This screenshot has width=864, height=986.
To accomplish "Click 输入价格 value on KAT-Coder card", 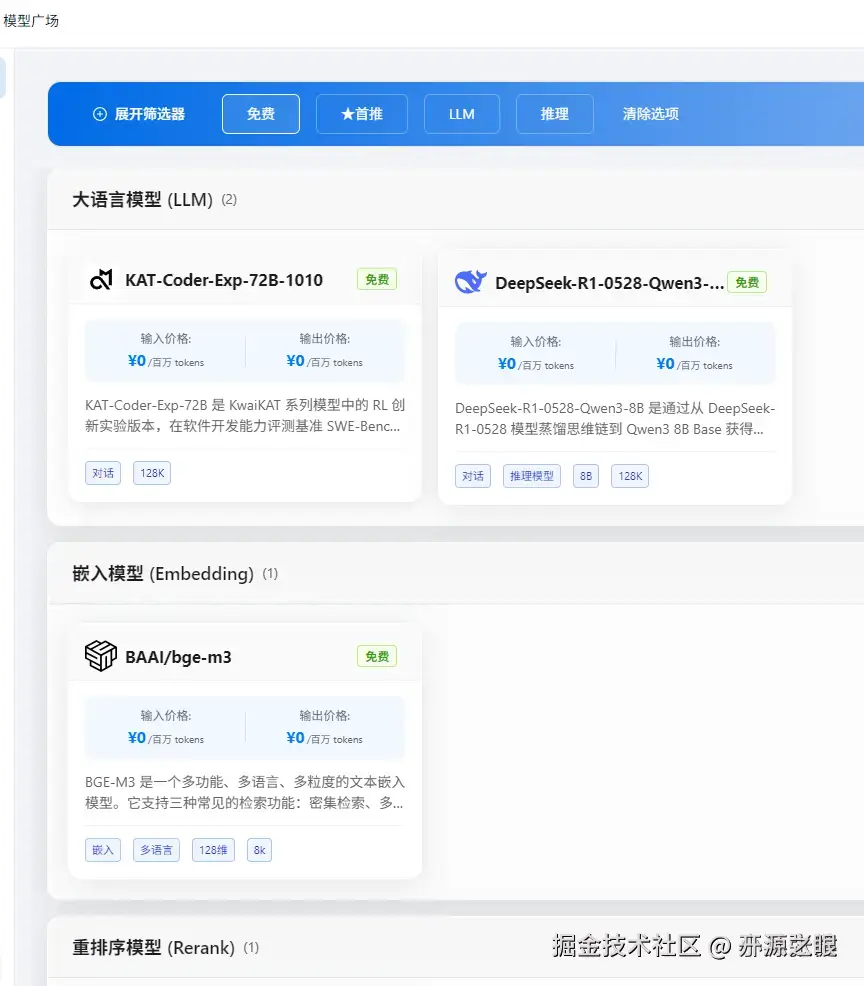I will [166, 361].
